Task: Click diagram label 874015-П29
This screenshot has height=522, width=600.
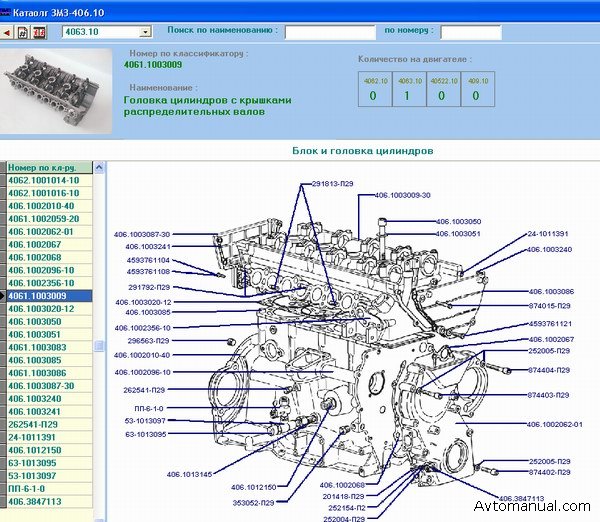Action: pos(549,306)
